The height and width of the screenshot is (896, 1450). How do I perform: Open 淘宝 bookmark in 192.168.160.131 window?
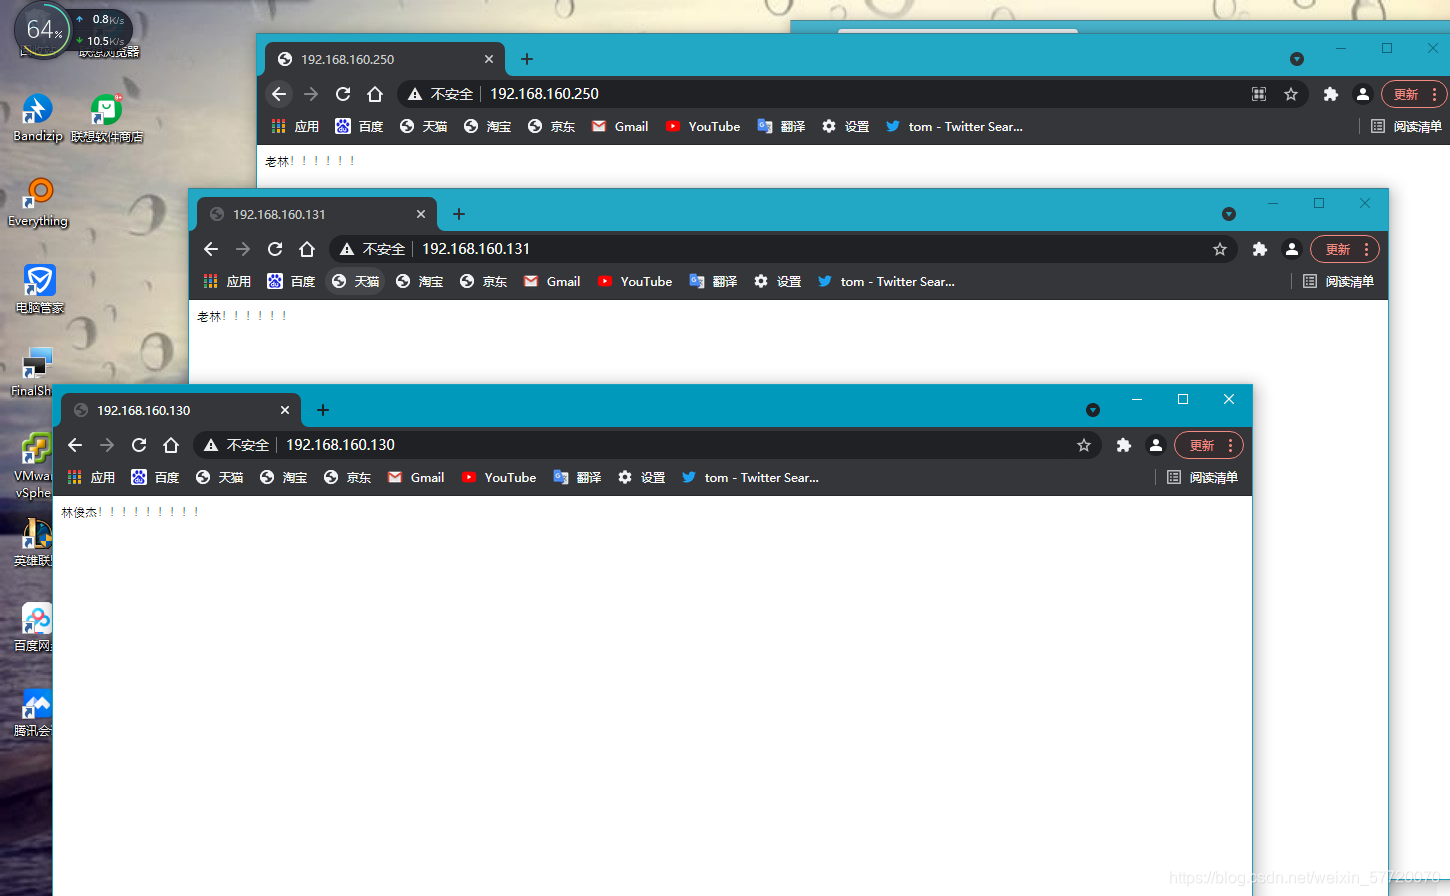[x=419, y=282]
